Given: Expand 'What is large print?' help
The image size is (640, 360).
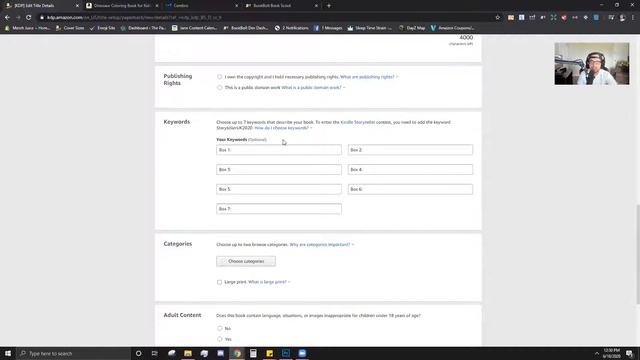Looking at the screenshot, I should 269,282.
